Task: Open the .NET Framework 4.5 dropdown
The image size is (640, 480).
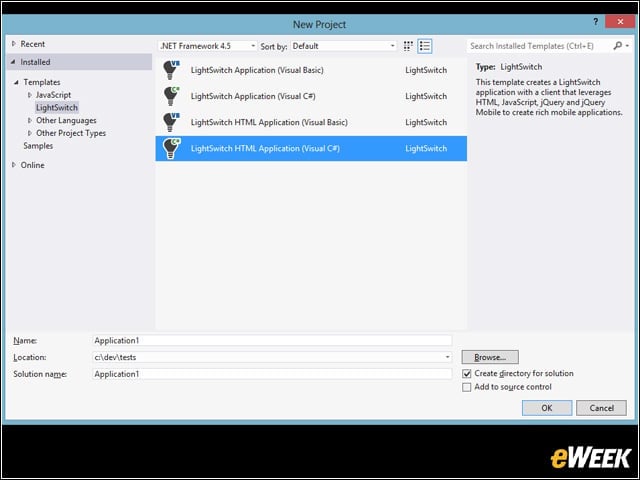Action: pyautogui.click(x=207, y=46)
